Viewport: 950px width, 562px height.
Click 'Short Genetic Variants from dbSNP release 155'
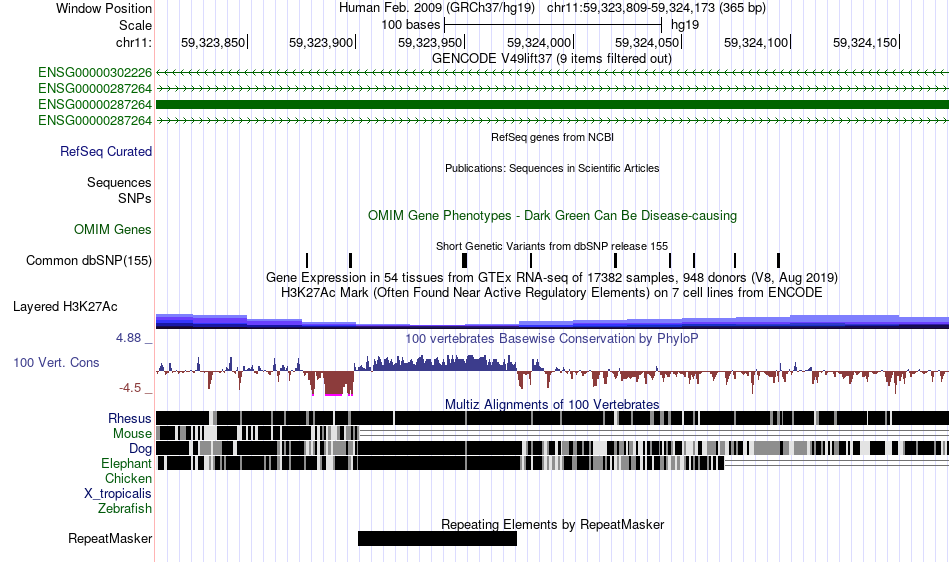[552, 246]
